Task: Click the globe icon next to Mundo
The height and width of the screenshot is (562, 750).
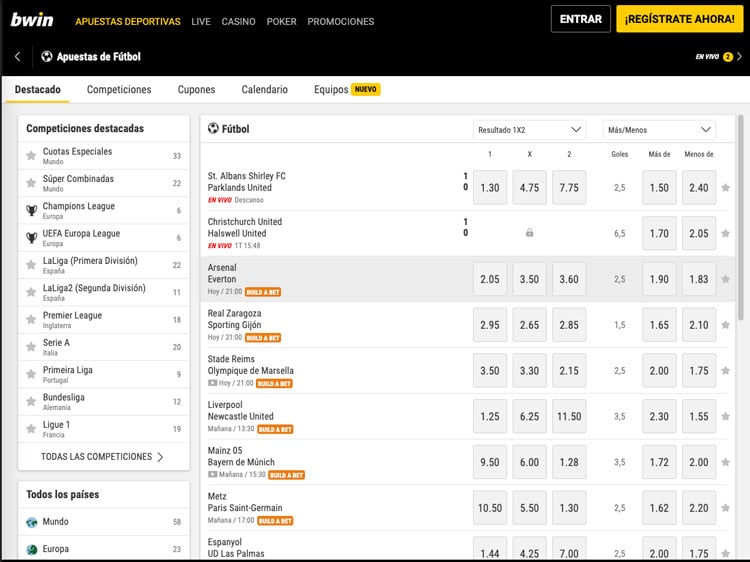Action: click(32, 522)
